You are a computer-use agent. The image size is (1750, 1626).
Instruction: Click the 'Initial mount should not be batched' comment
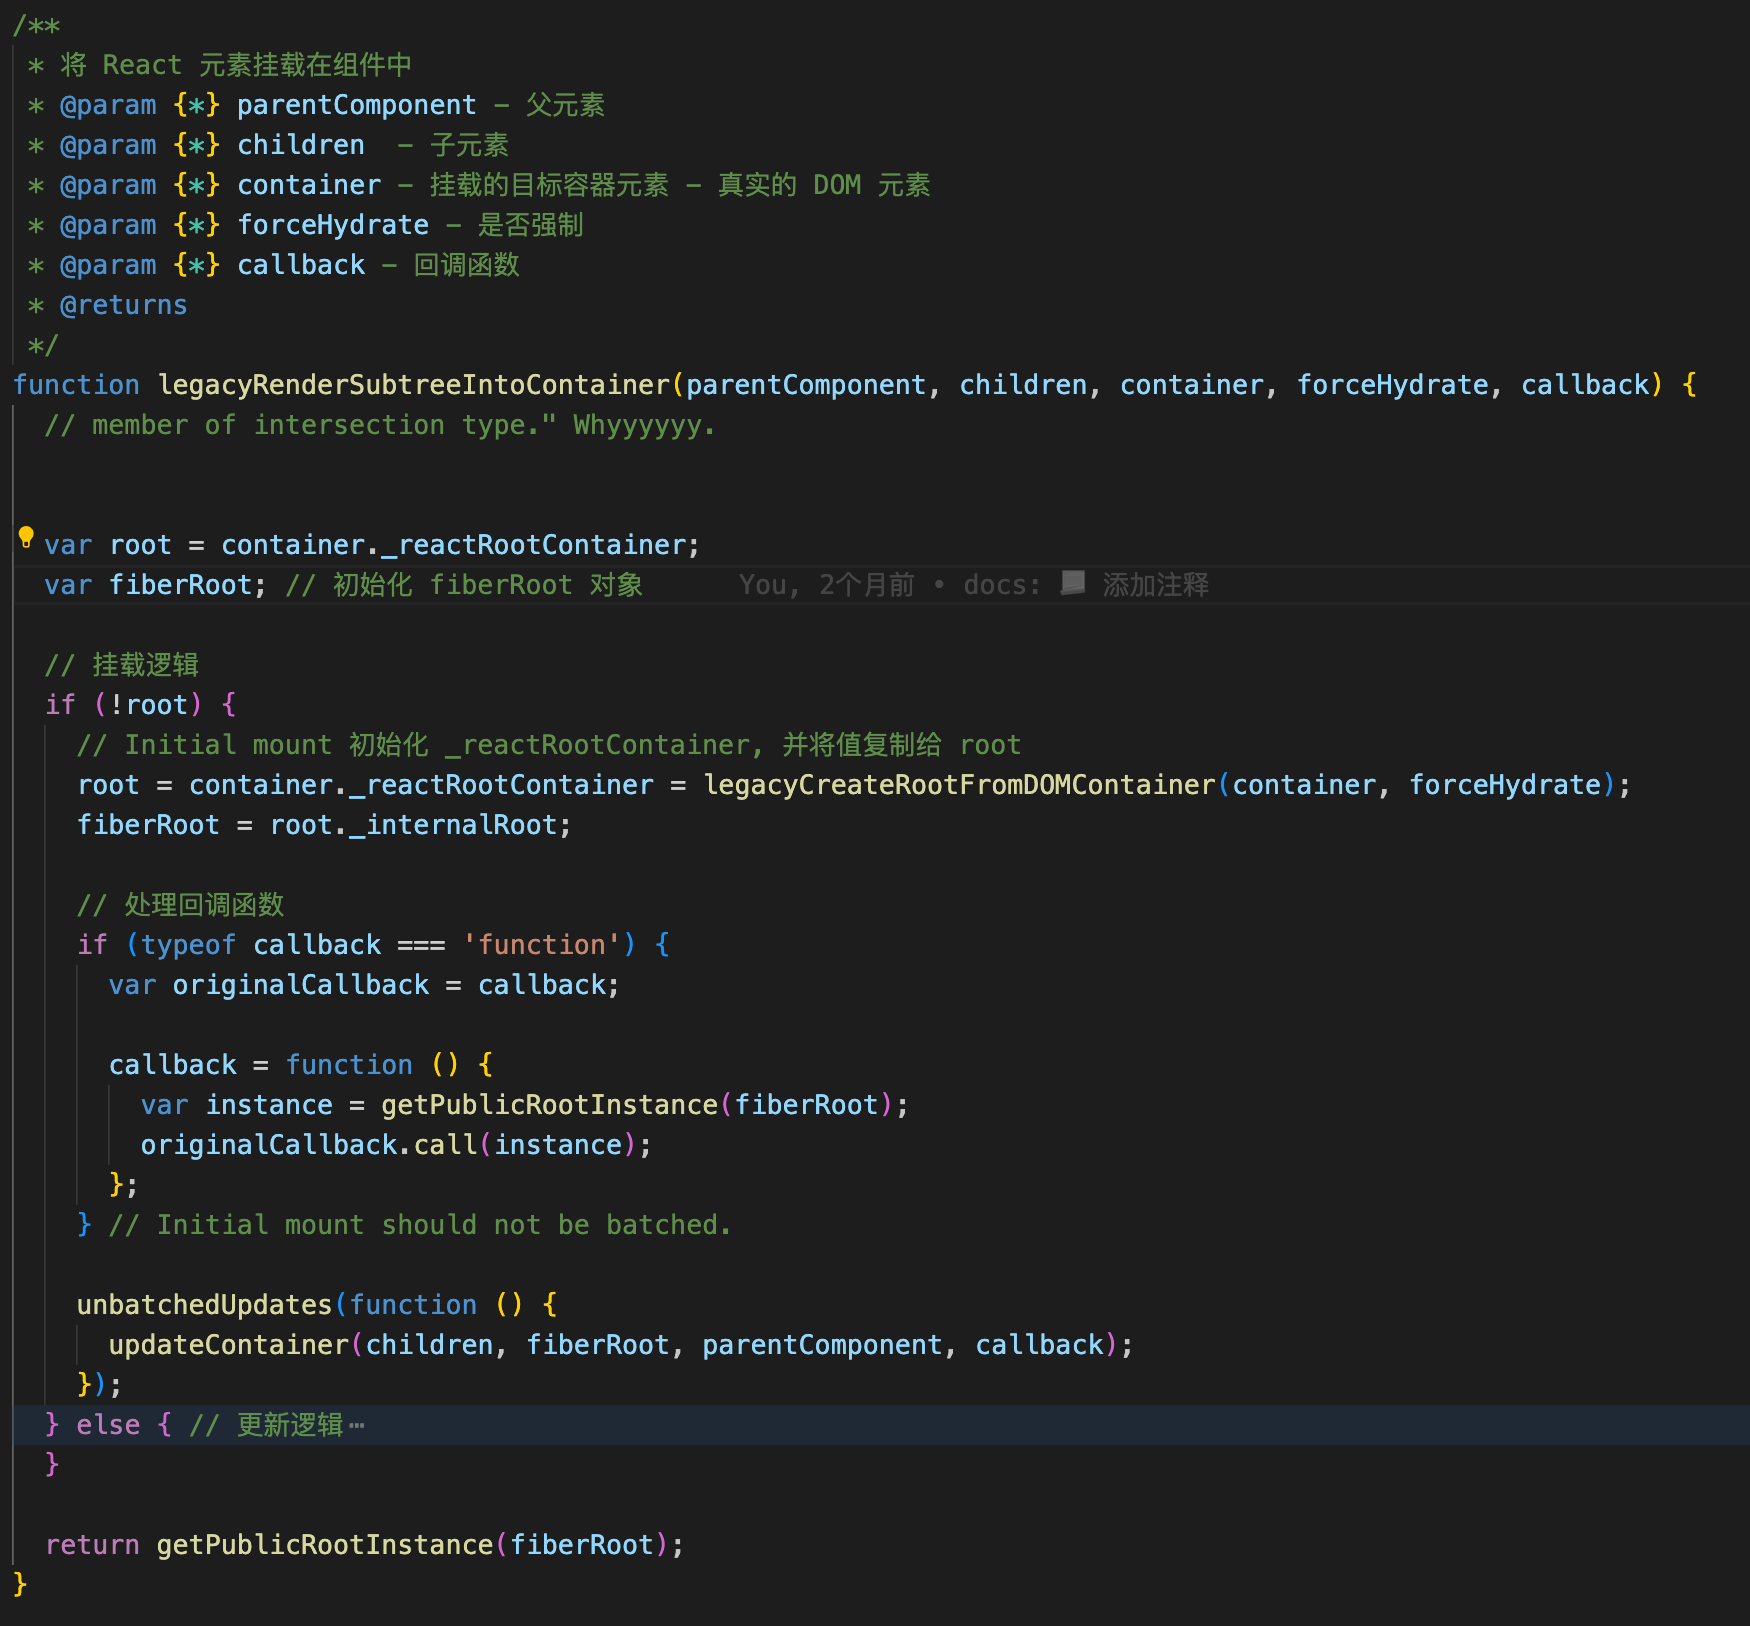(420, 1225)
